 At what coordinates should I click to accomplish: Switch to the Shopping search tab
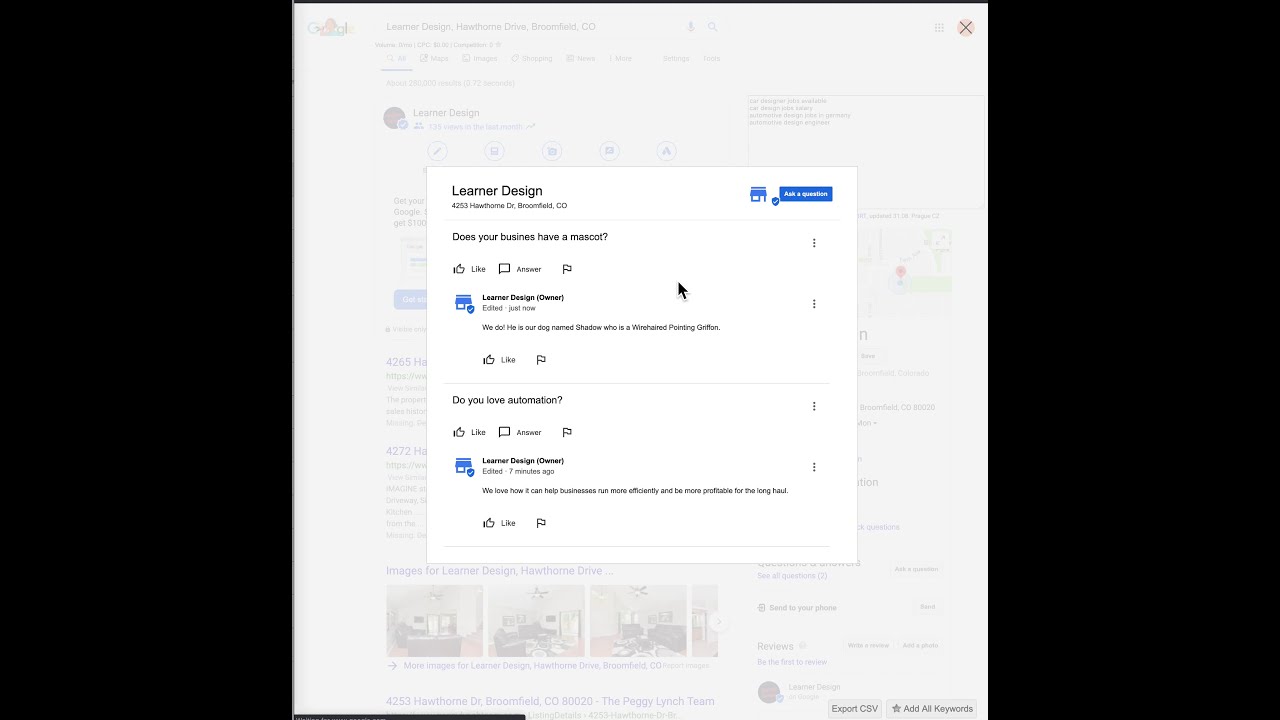click(x=531, y=59)
